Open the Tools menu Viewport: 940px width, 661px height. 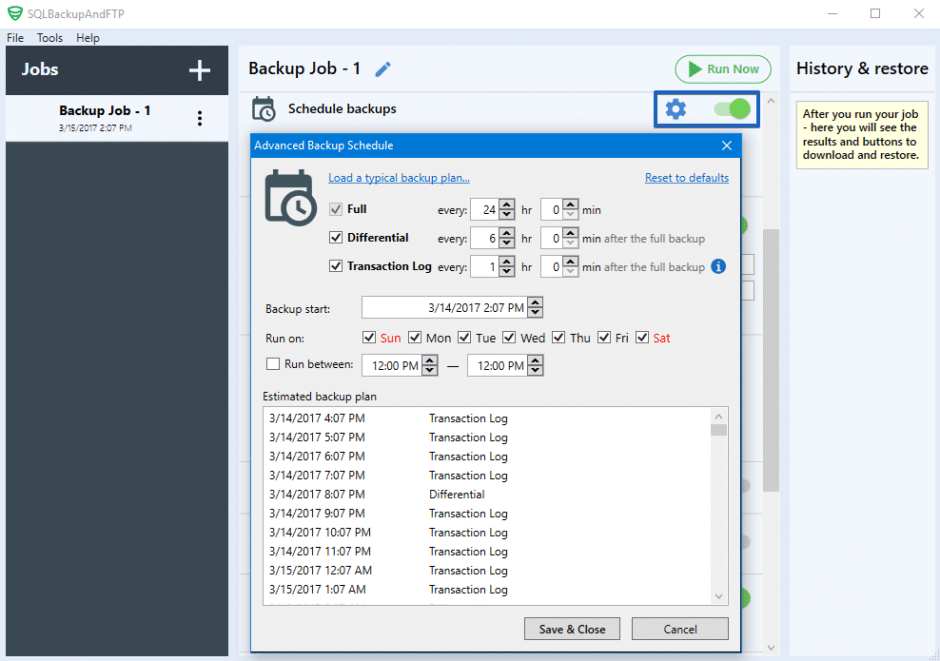(50, 38)
